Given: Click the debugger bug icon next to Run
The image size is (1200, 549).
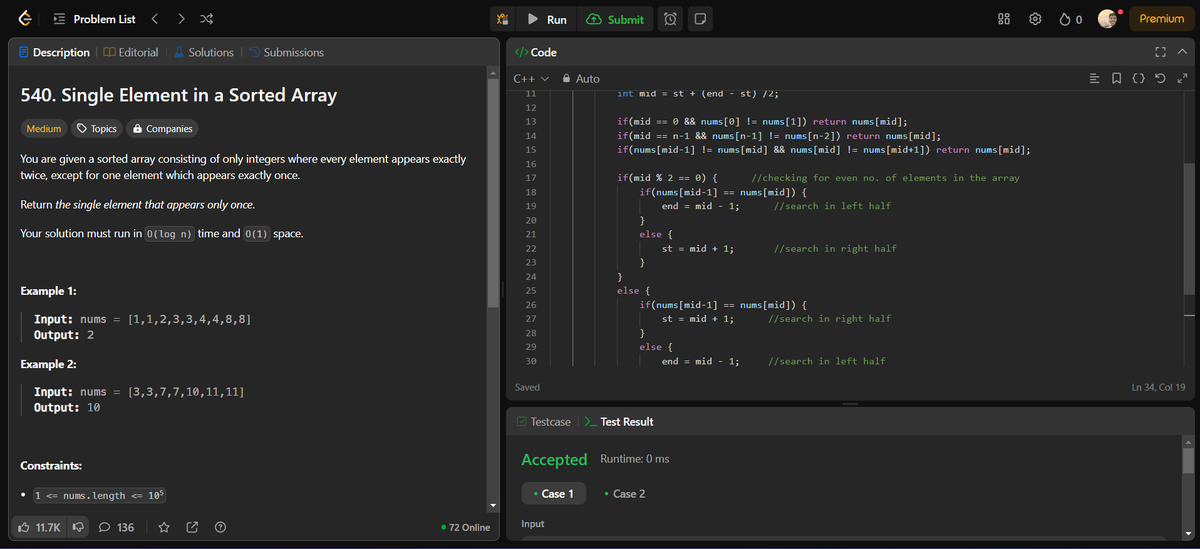Looking at the screenshot, I should (x=504, y=19).
